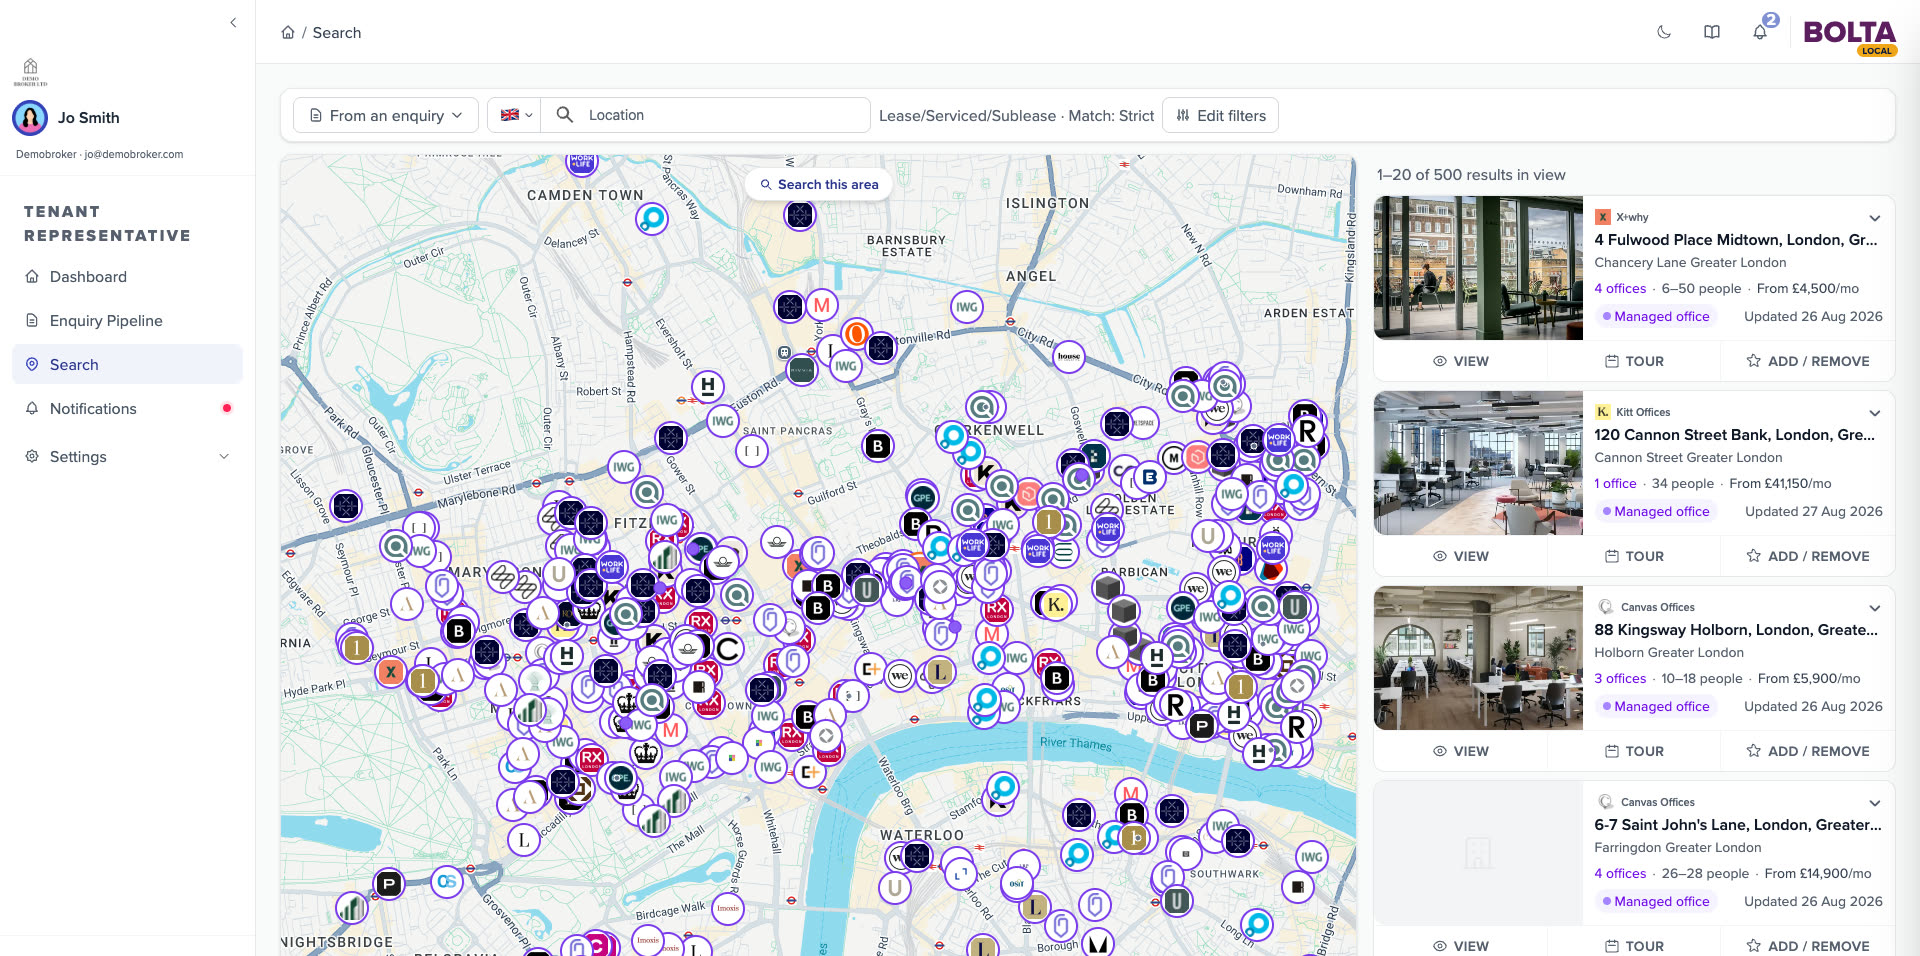Select Search in the sidebar
Image resolution: width=1920 pixels, height=956 pixels.
click(x=127, y=365)
